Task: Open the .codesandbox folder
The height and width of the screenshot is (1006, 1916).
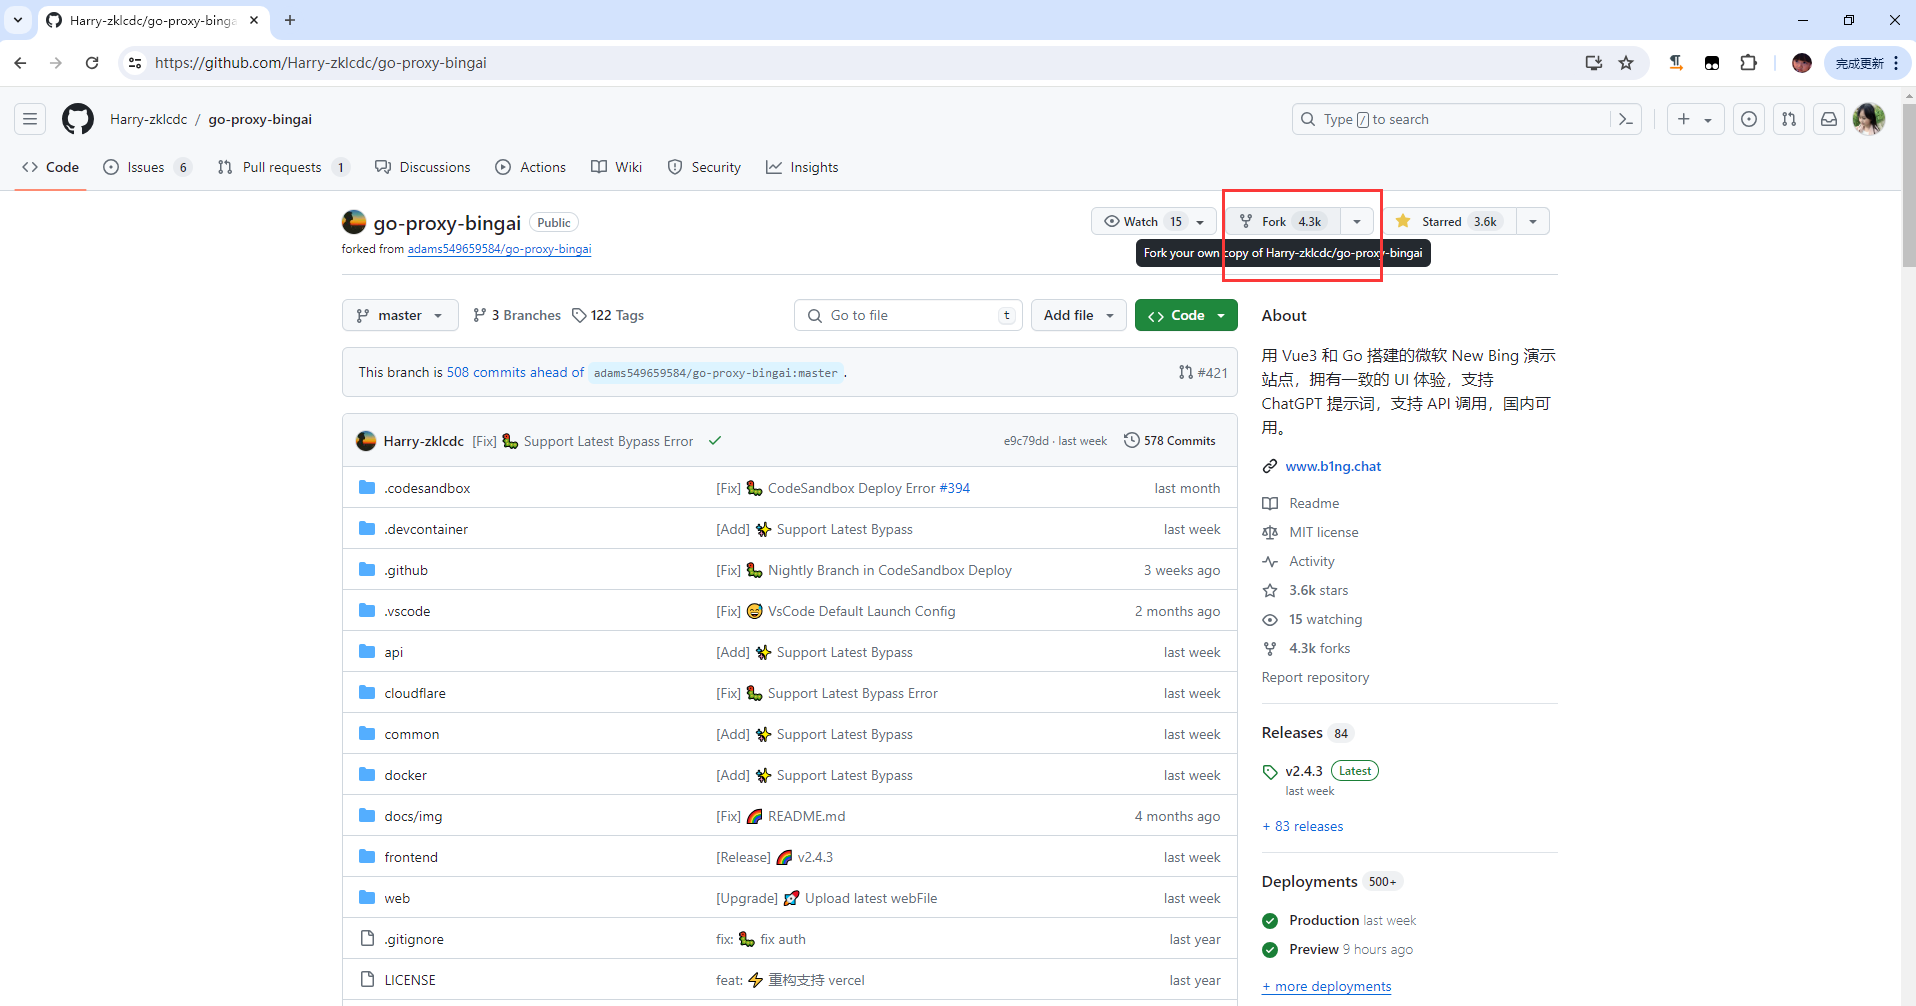Action: point(427,488)
